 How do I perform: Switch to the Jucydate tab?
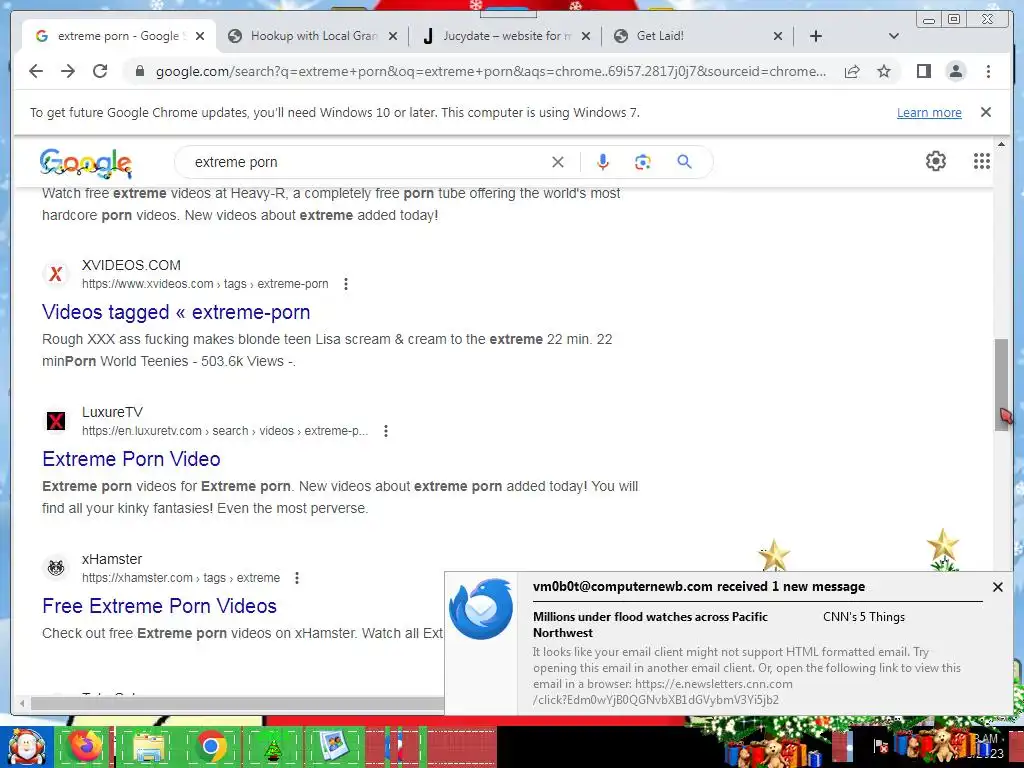(x=506, y=36)
